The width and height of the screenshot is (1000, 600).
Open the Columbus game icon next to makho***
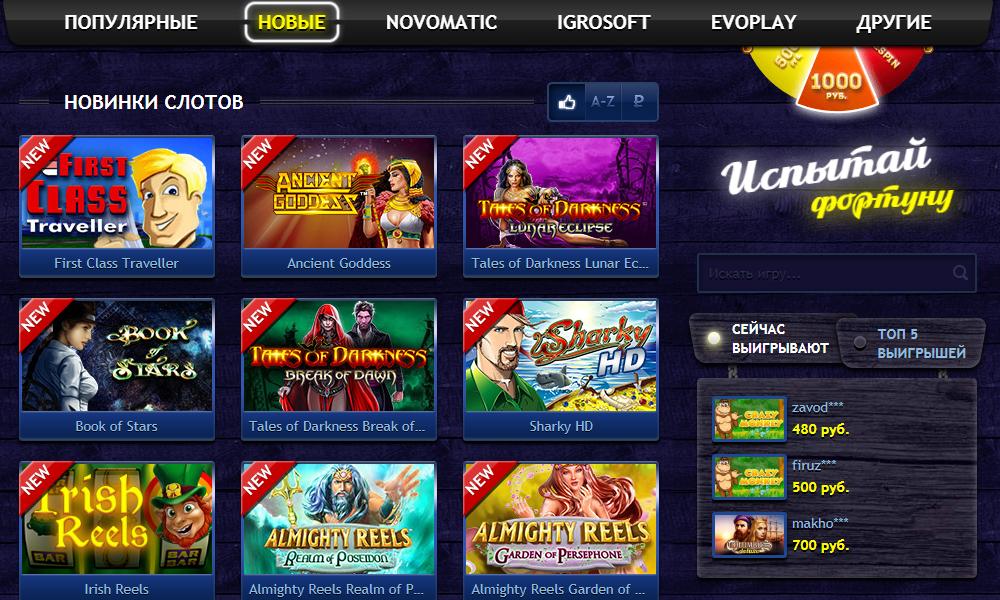(749, 534)
